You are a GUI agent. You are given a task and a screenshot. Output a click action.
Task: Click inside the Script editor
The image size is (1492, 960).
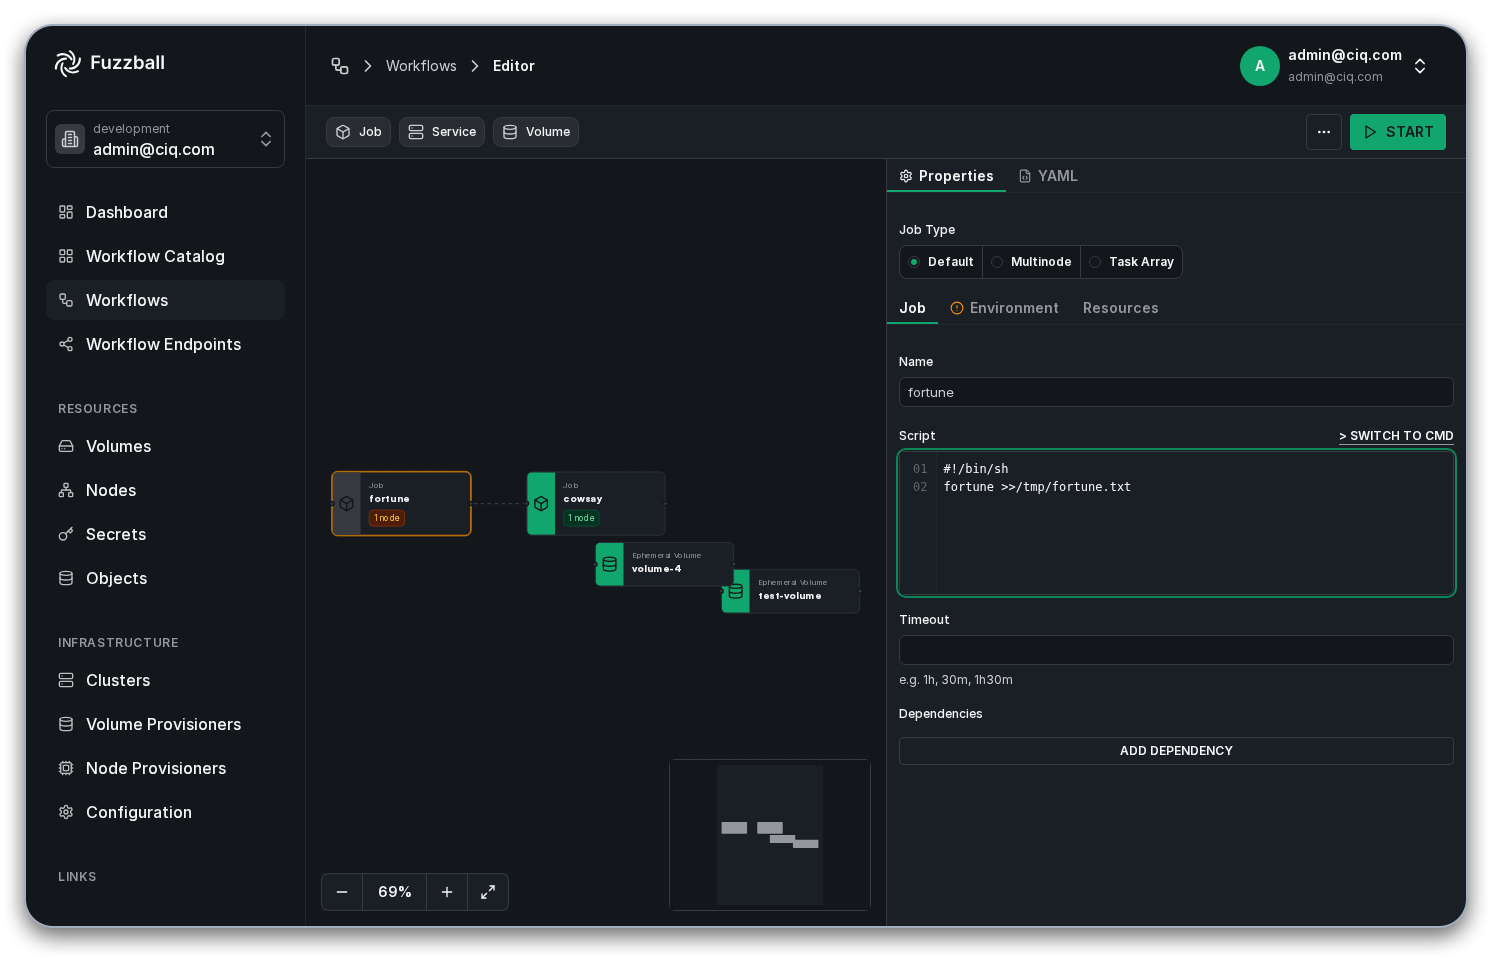[1176, 523]
